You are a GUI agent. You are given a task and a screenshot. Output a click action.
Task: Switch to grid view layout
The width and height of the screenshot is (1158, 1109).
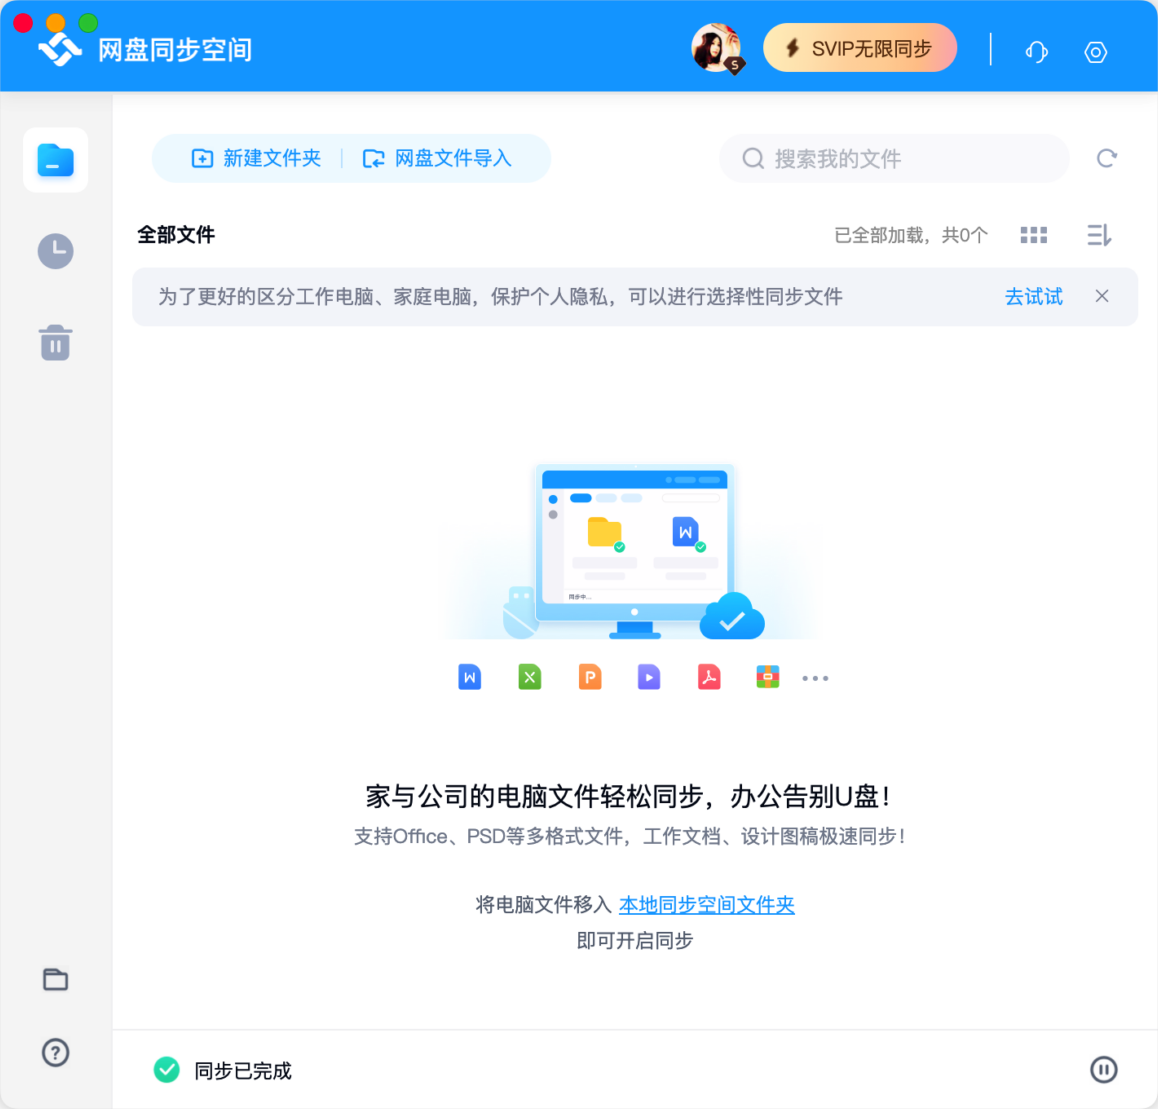click(x=1033, y=235)
